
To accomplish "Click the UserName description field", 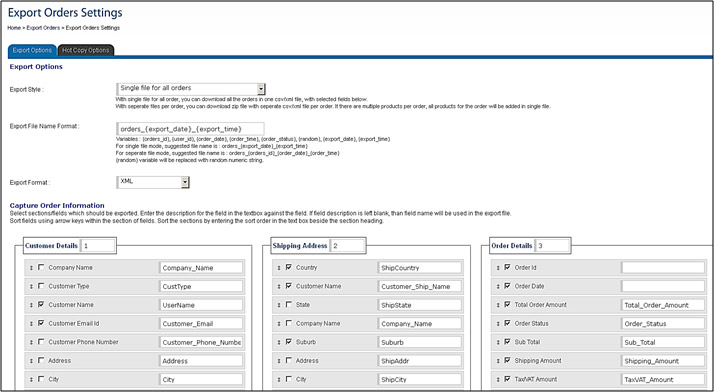I will click(x=201, y=305).
